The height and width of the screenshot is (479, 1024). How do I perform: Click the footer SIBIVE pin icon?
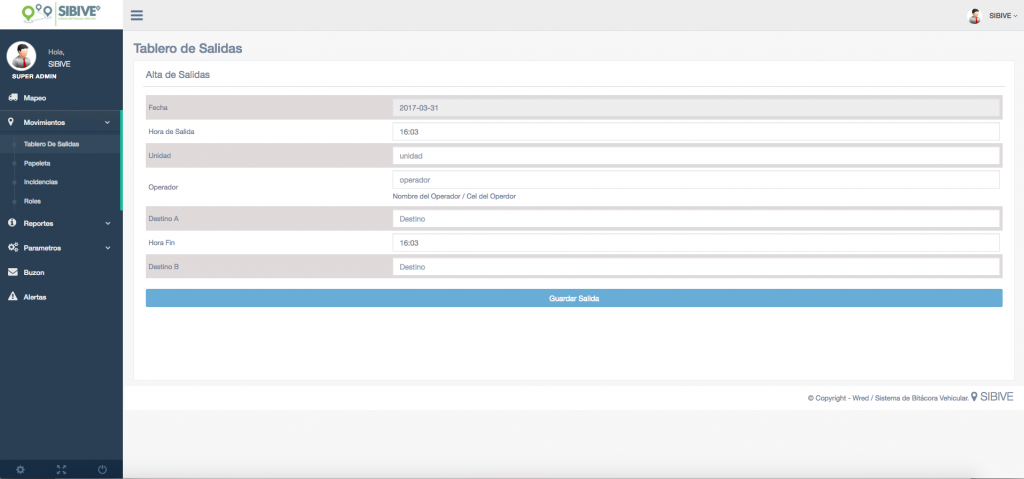coord(974,396)
